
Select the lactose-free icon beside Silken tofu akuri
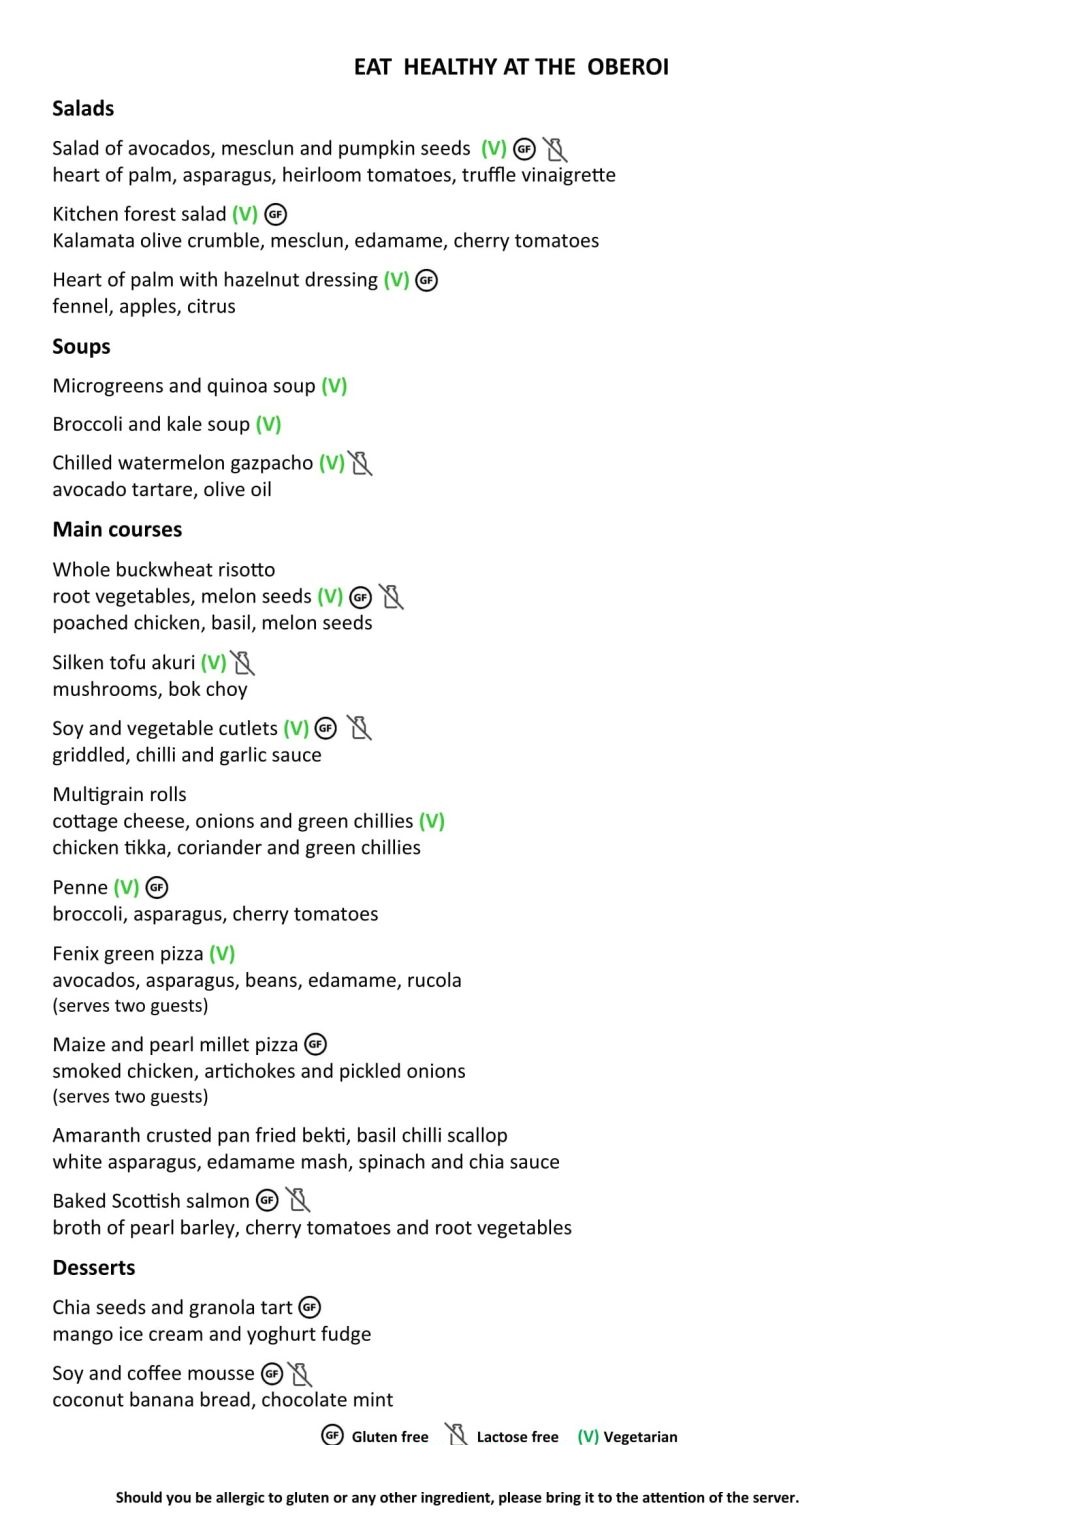pos(242,663)
